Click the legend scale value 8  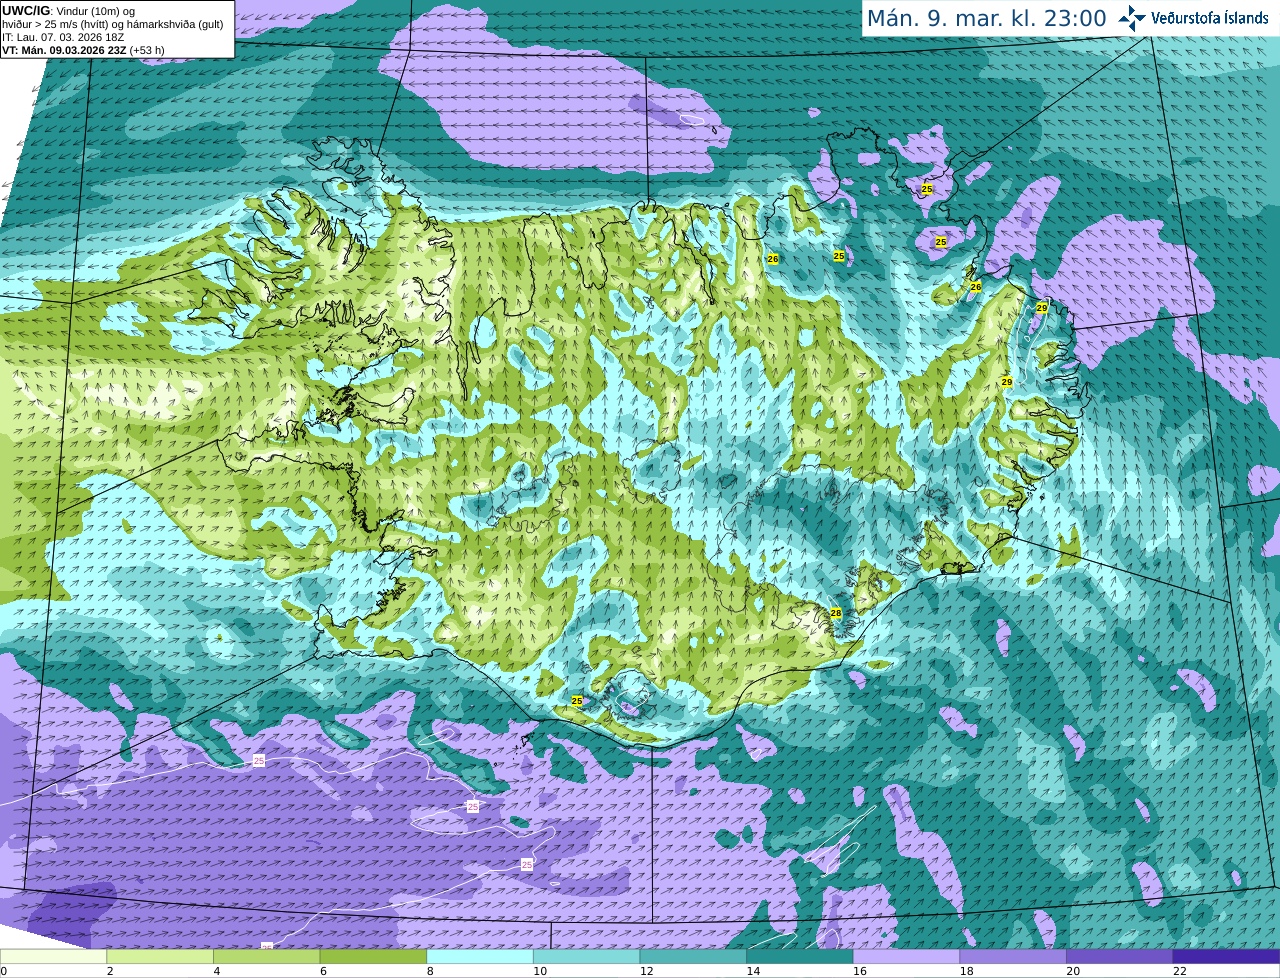430,971
